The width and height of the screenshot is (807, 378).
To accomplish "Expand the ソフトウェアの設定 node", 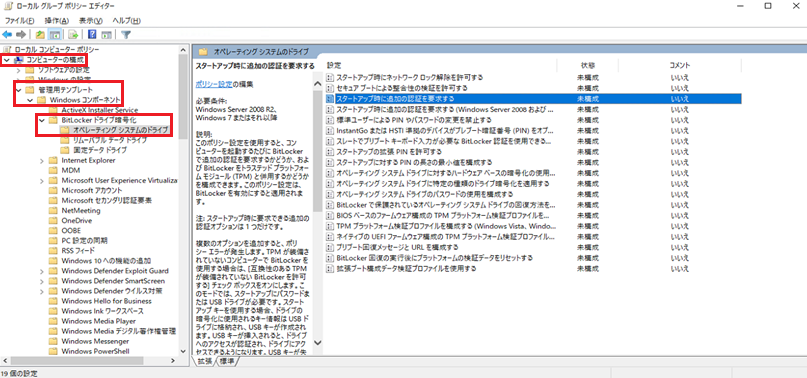I will (x=19, y=70).
